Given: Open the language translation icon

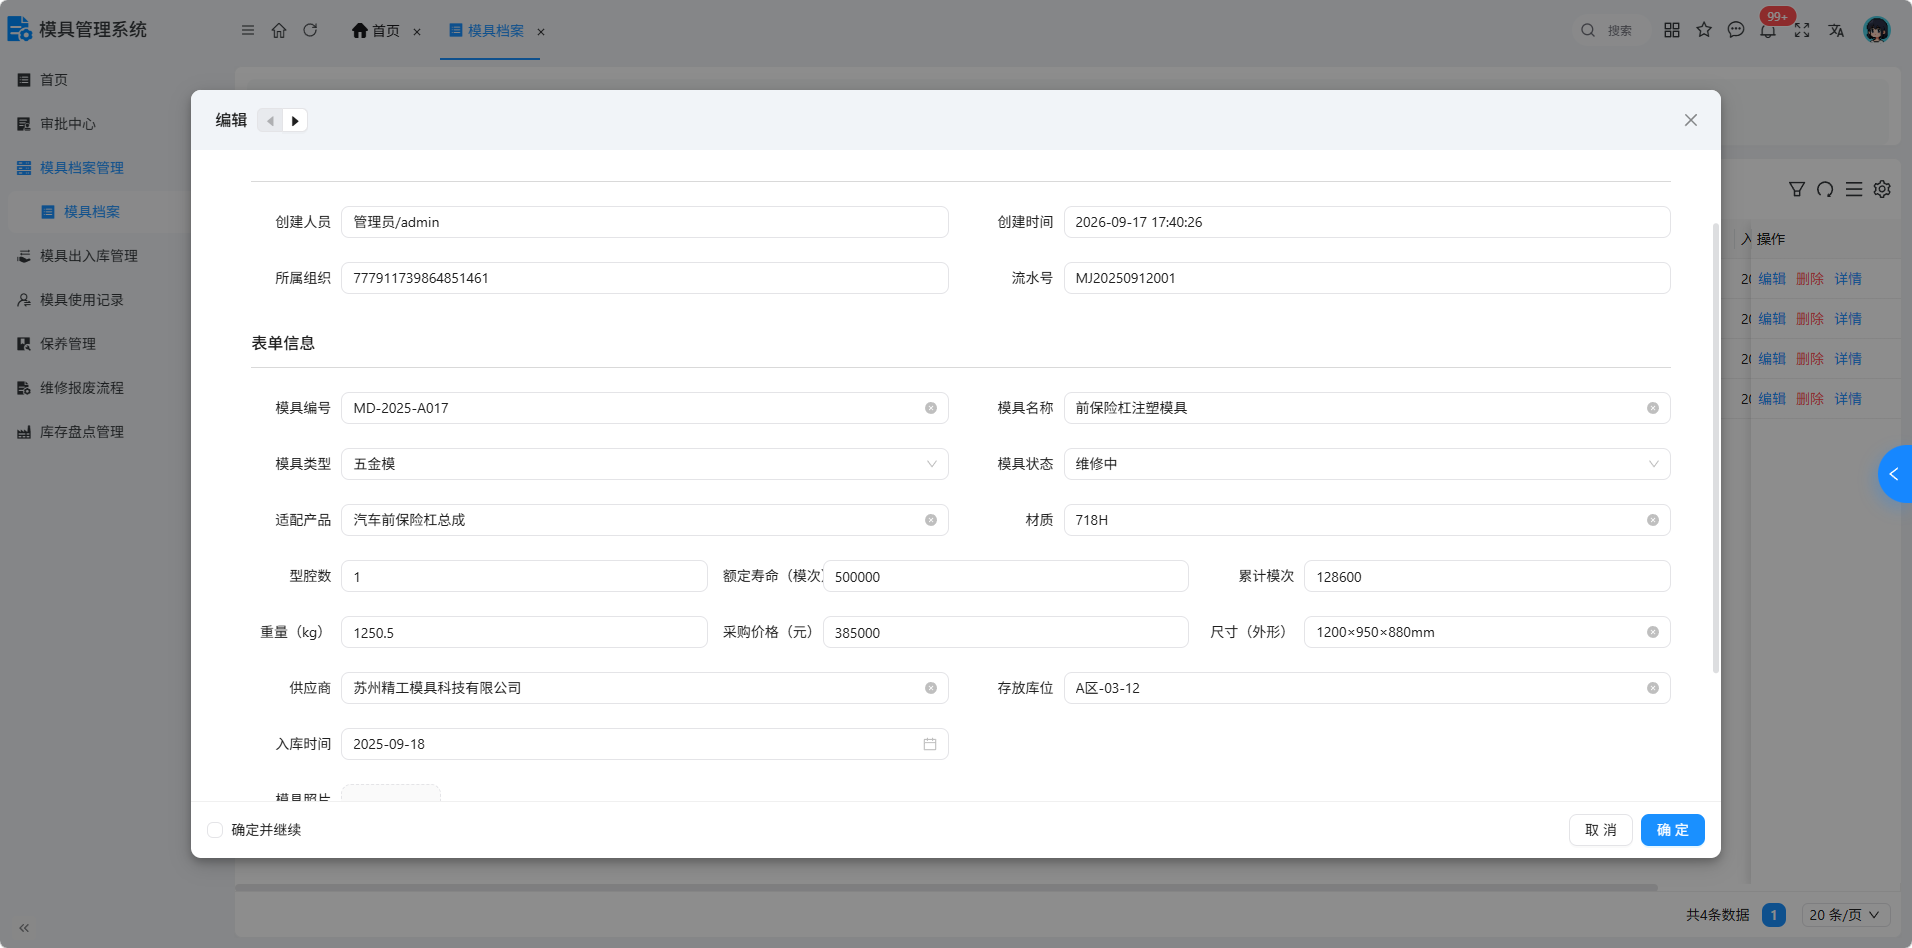Looking at the screenshot, I should tap(1836, 30).
